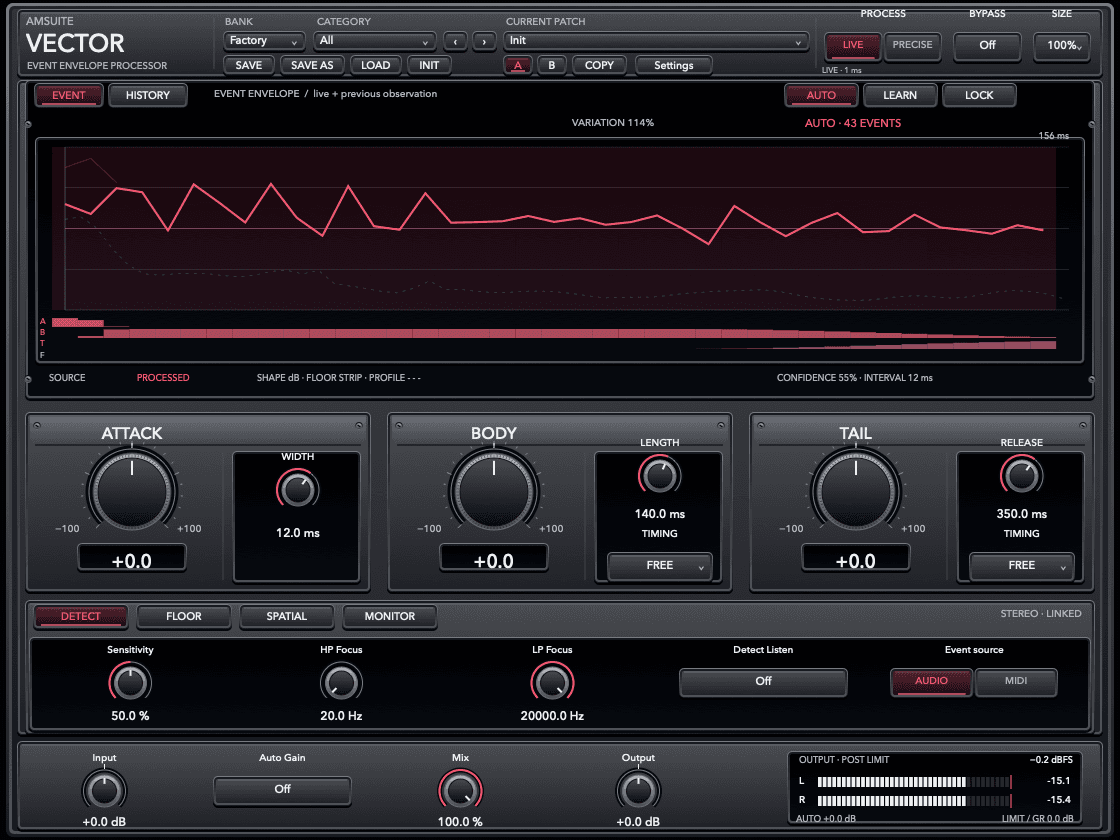1120x840 pixels.
Task: Click the TAIL panel top-right corner dot
Action: (1083, 426)
